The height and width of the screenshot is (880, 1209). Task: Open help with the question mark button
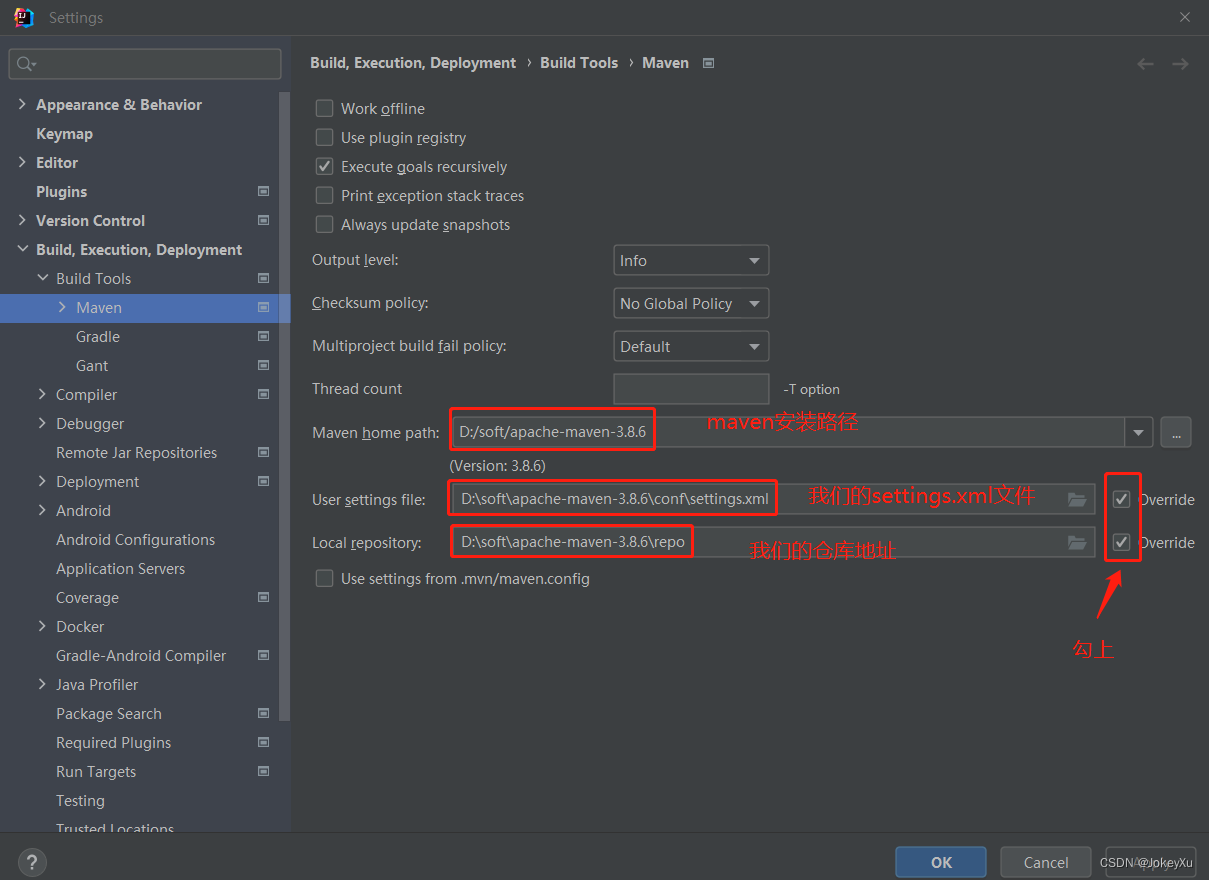(x=32, y=862)
